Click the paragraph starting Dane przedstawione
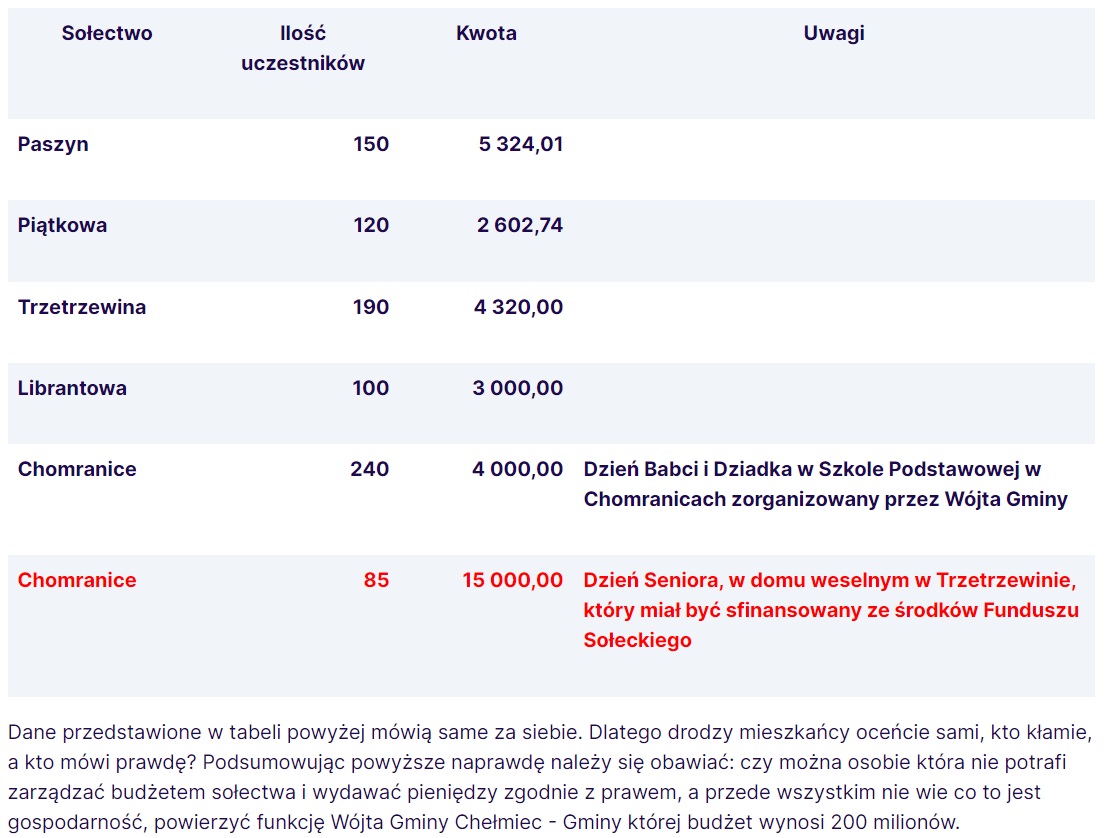Screen dimensions: 1107x838 click(550, 777)
